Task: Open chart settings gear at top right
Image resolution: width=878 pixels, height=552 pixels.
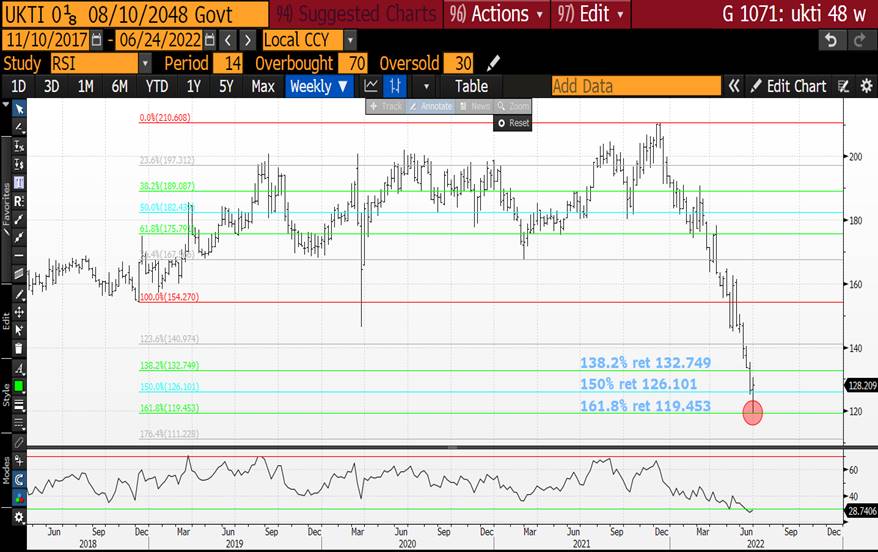Action: pos(866,86)
